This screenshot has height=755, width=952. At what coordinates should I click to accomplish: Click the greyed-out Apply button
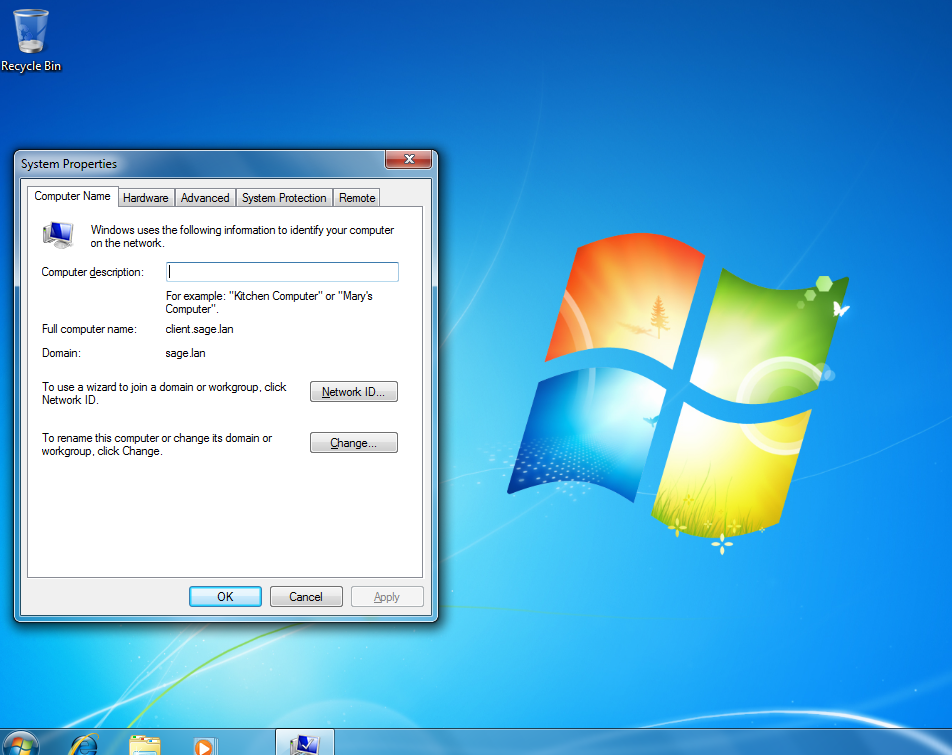pyautogui.click(x=387, y=597)
